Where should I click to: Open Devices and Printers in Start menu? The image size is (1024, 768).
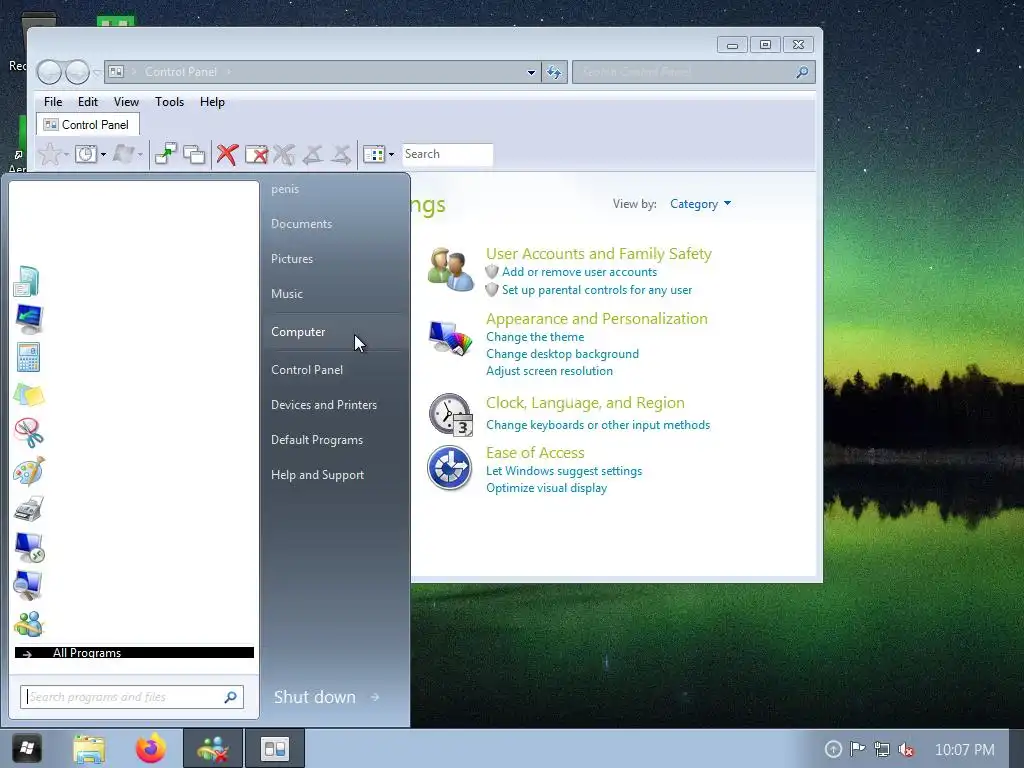(324, 405)
